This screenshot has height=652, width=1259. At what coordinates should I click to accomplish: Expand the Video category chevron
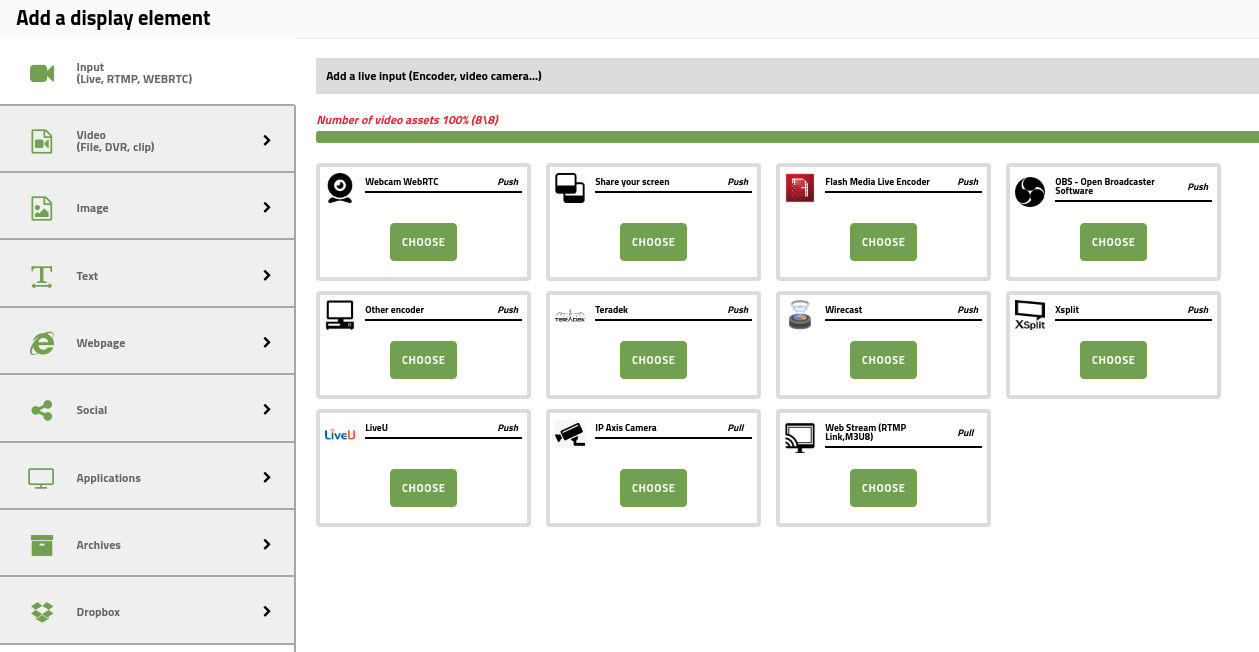267,140
